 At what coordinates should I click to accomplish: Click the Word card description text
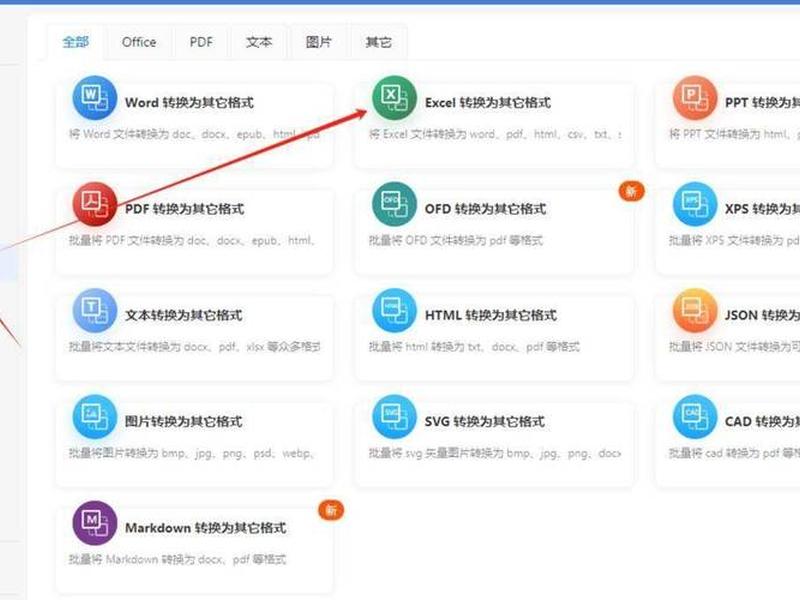[x=194, y=134]
